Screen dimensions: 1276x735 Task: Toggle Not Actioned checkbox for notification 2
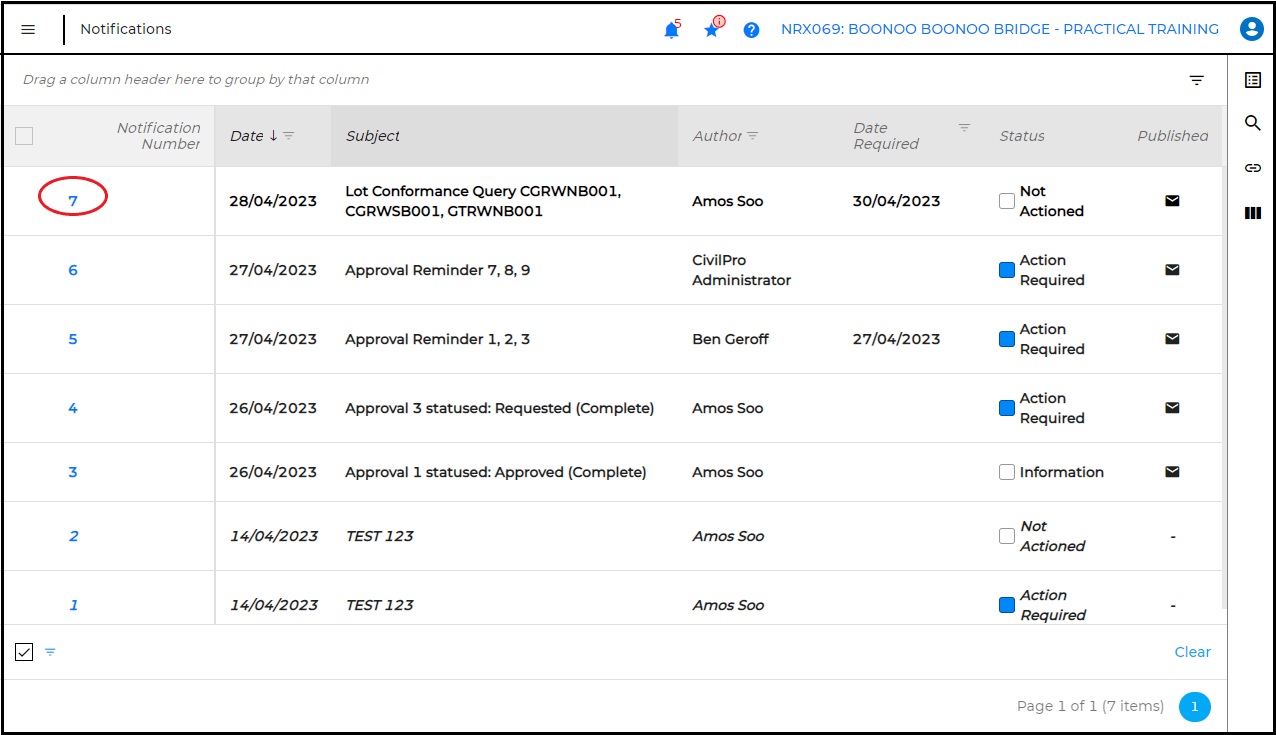click(x=1007, y=536)
